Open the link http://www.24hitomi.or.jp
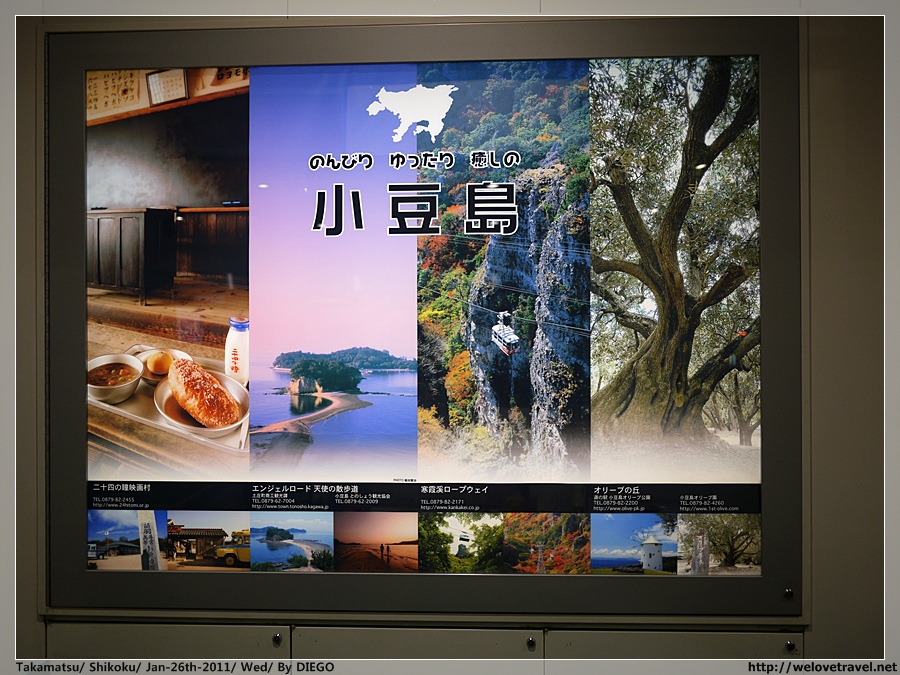 coord(121,505)
